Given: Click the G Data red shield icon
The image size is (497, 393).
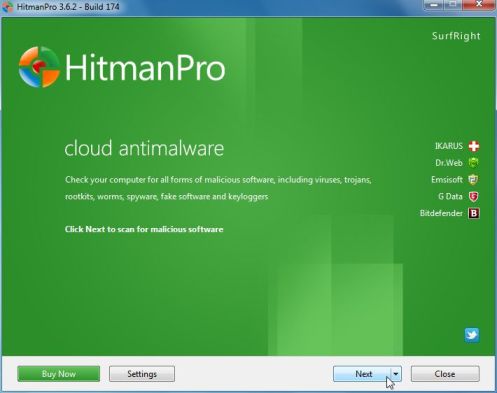Looking at the screenshot, I should click(x=473, y=197).
